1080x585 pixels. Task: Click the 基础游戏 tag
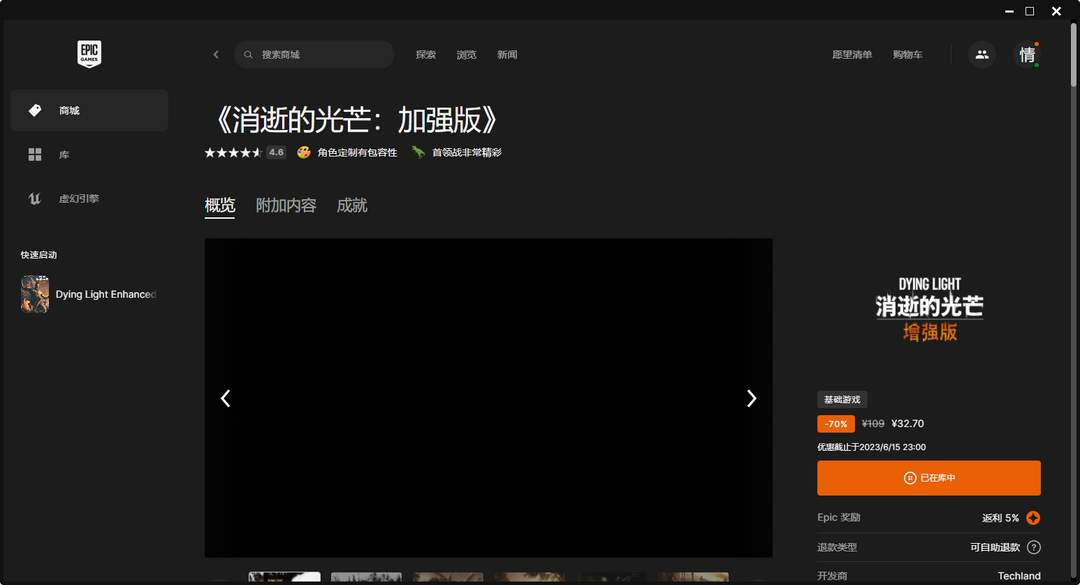[x=842, y=400]
